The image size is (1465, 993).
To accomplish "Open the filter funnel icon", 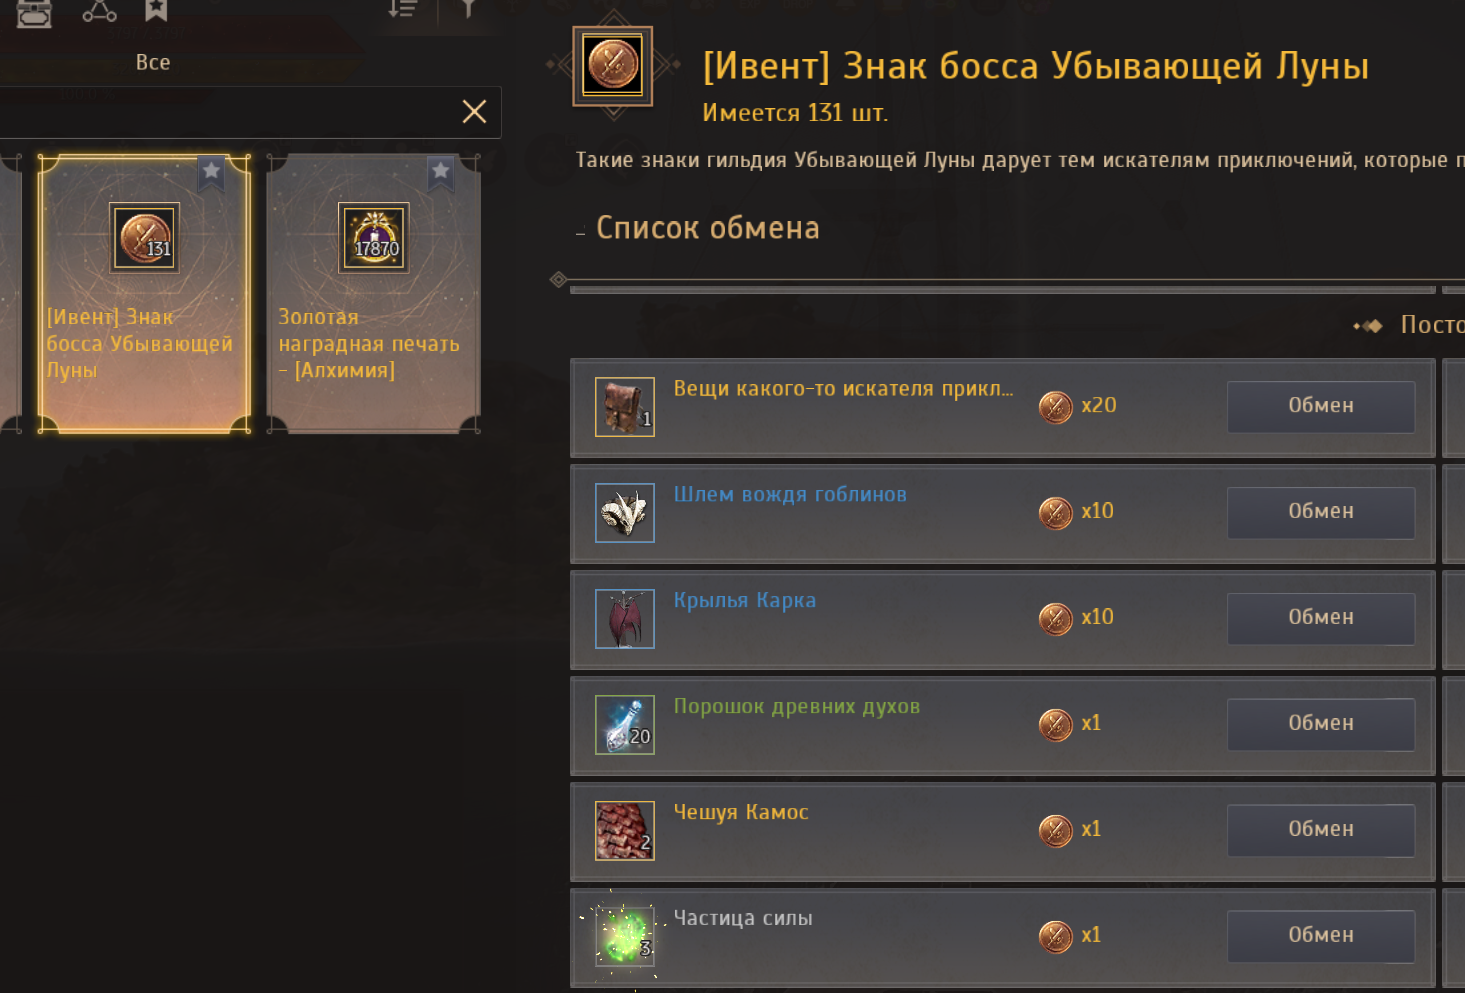I will (x=467, y=9).
